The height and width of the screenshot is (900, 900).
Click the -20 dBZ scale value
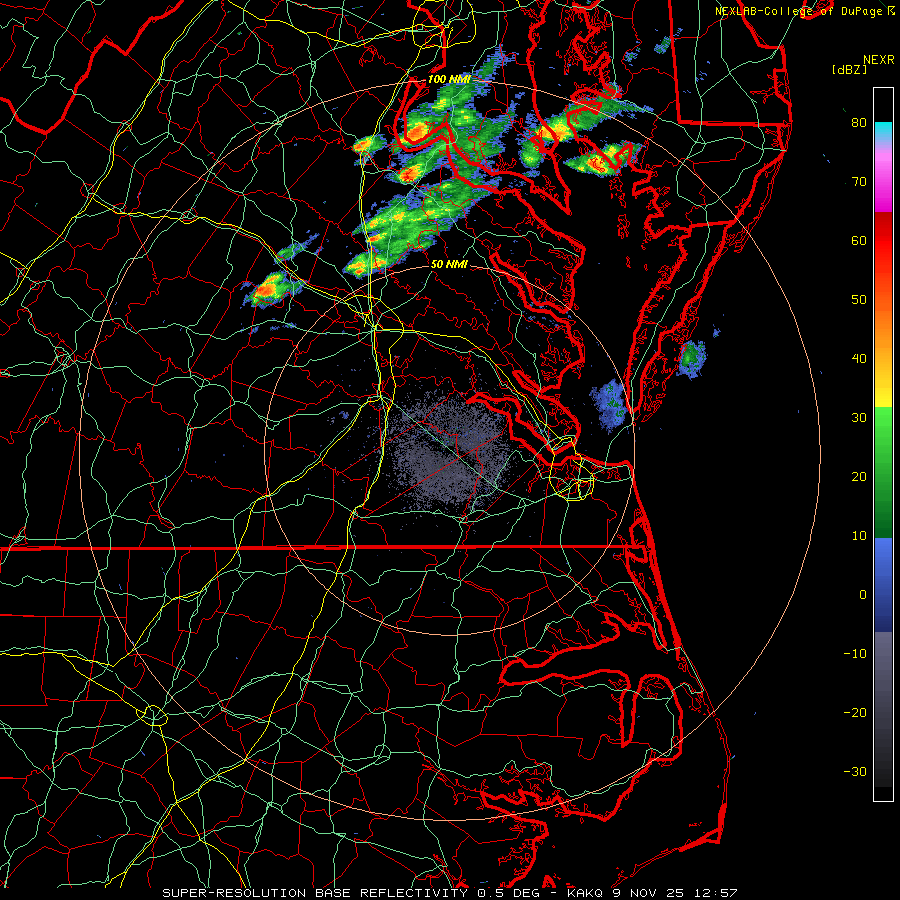pos(855,713)
